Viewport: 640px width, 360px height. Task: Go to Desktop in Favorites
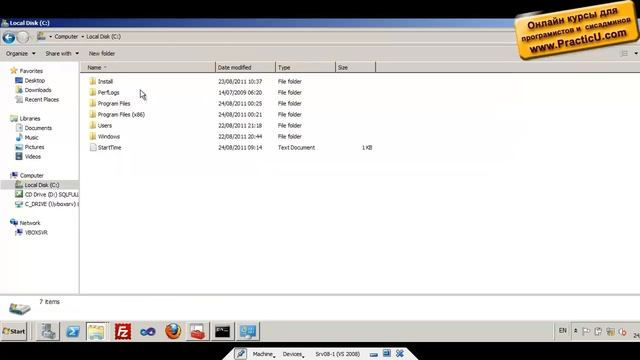point(30,81)
